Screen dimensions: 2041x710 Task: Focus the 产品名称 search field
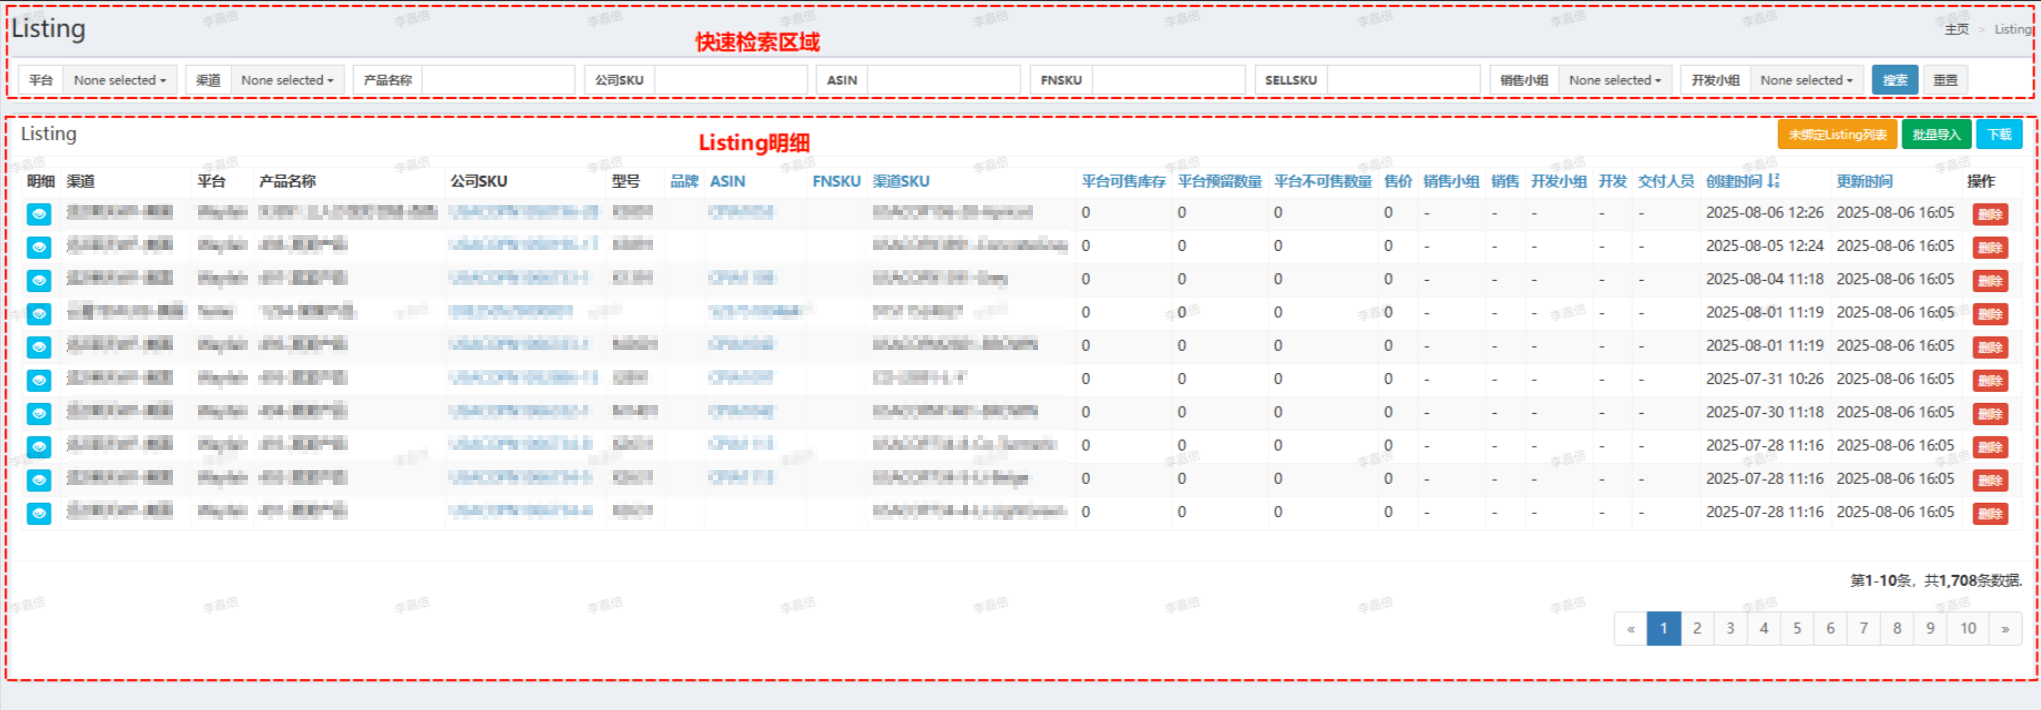[x=498, y=80]
